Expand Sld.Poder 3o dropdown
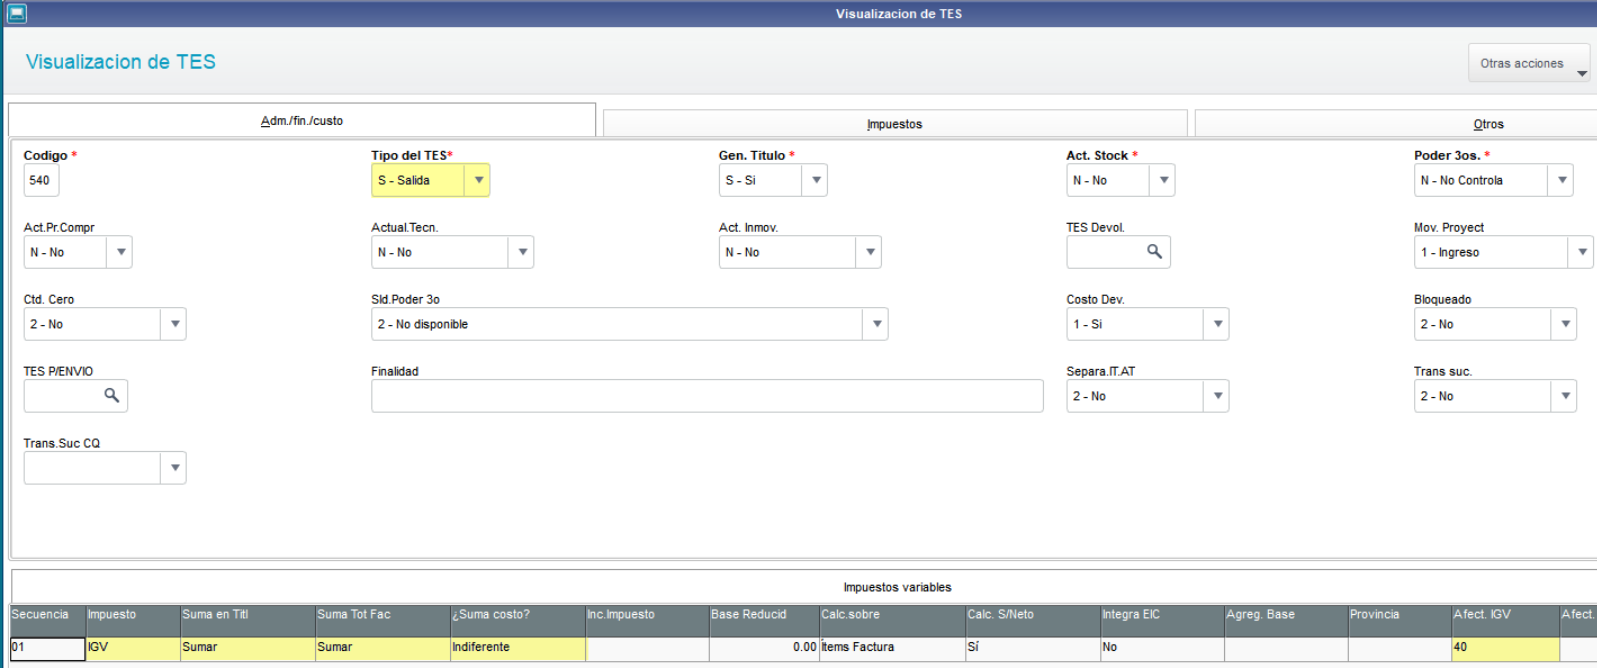Image resolution: width=1597 pixels, height=668 pixels. click(877, 324)
